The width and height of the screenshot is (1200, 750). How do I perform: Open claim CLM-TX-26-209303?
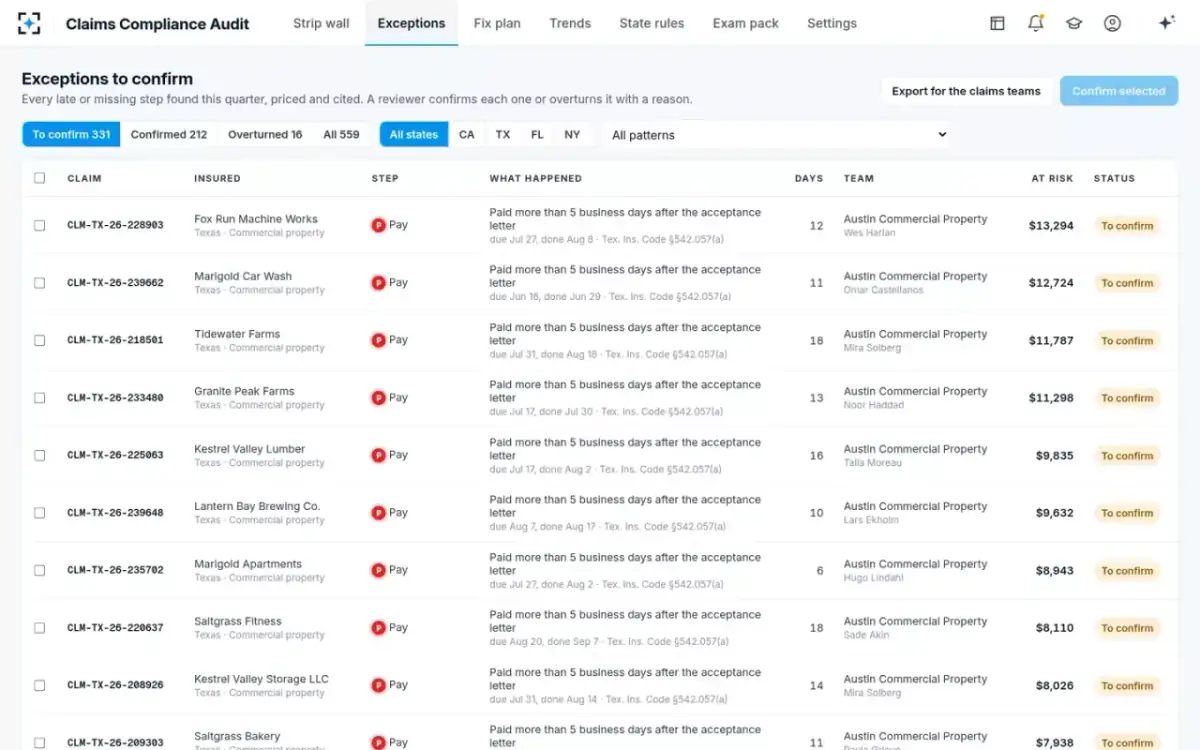pos(115,743)
